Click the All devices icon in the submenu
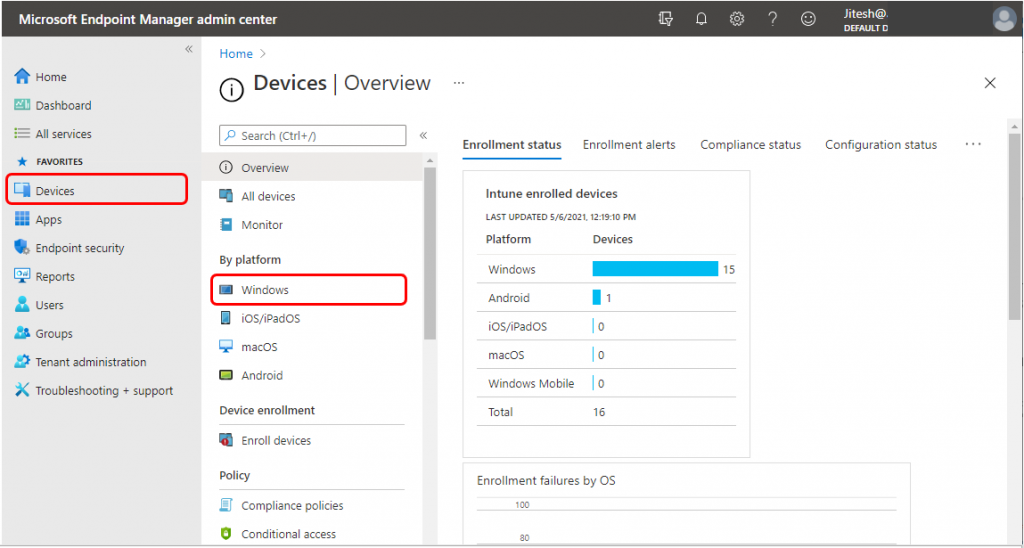 click(x=226, y=195)
